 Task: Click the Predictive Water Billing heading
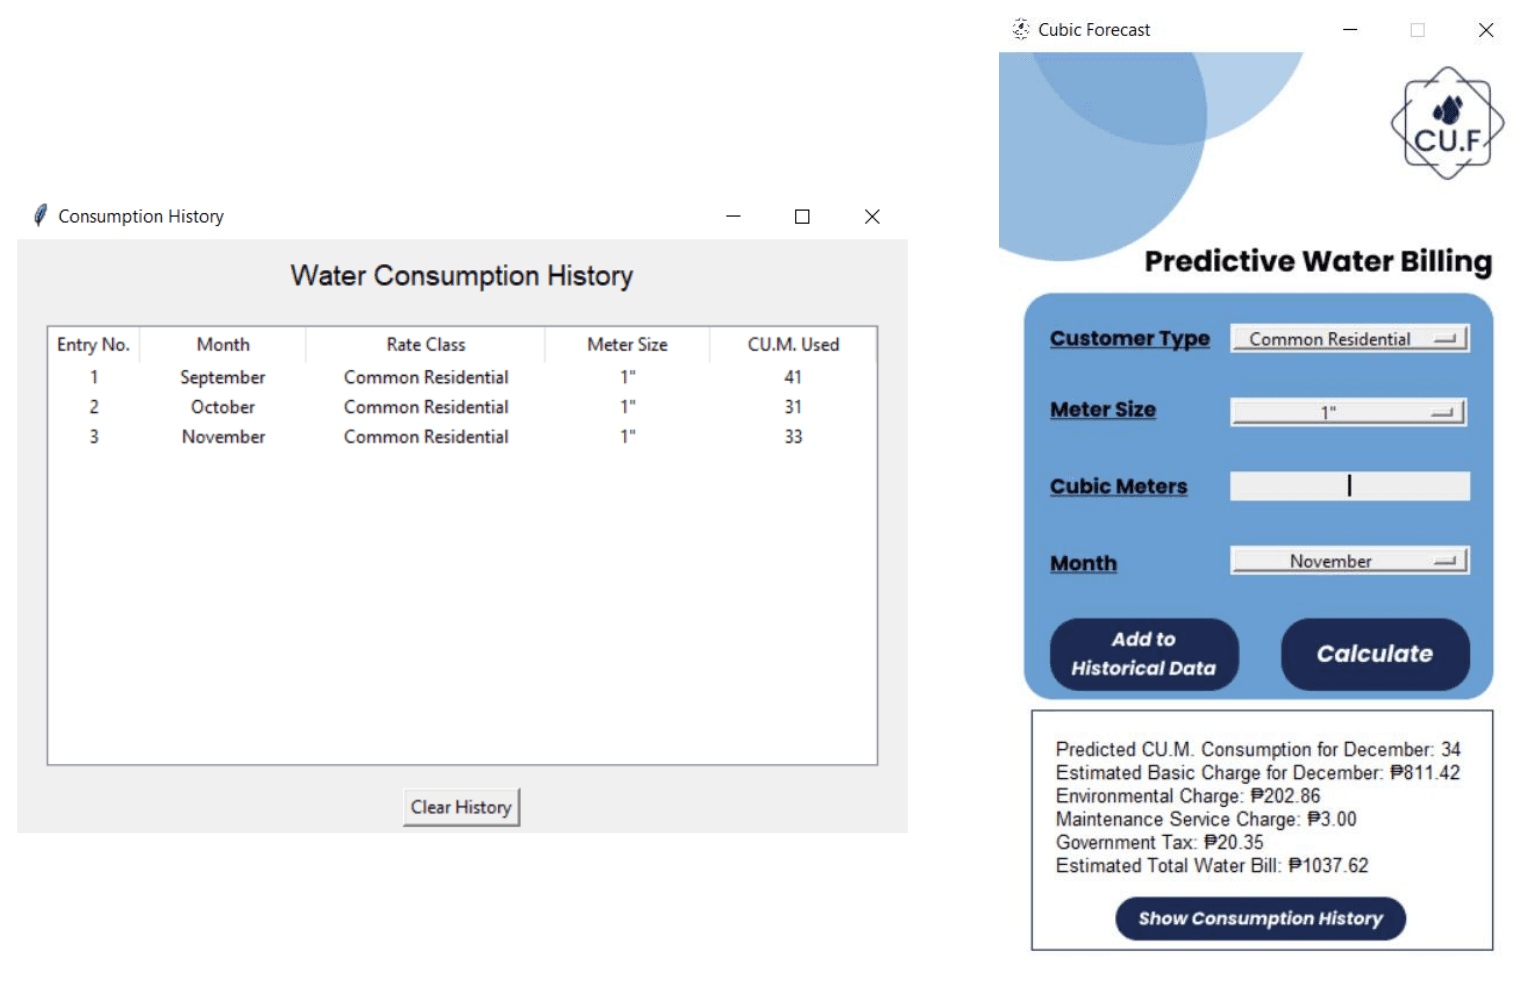1318,261
